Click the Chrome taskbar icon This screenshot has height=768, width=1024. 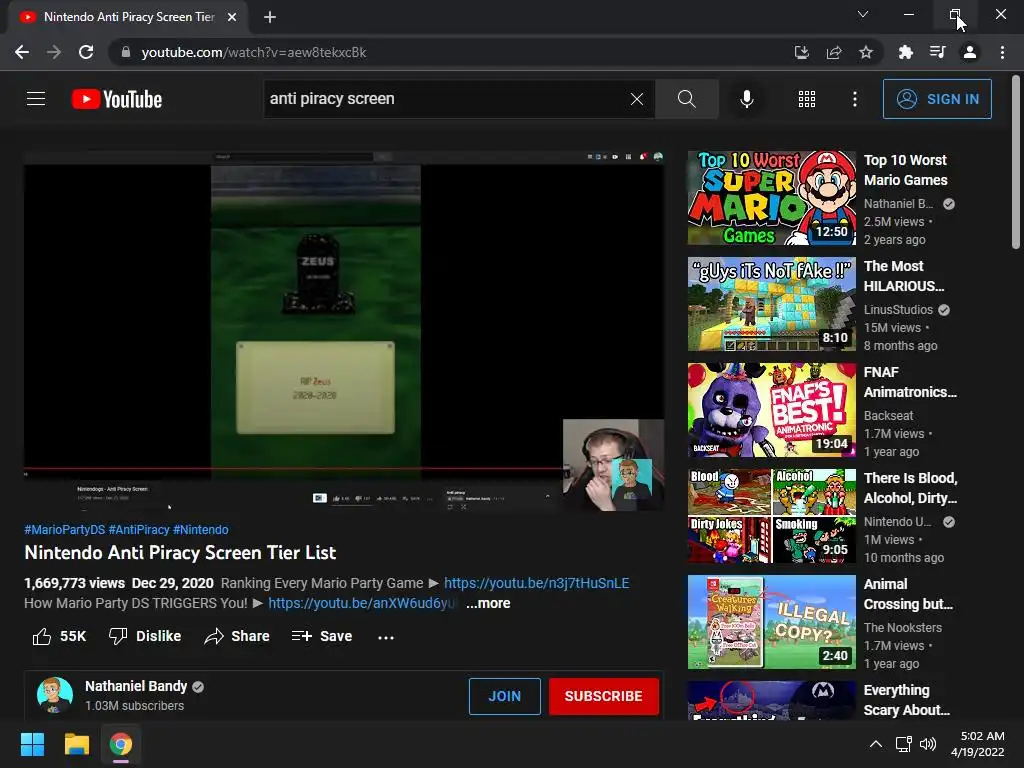coord(121,744)
